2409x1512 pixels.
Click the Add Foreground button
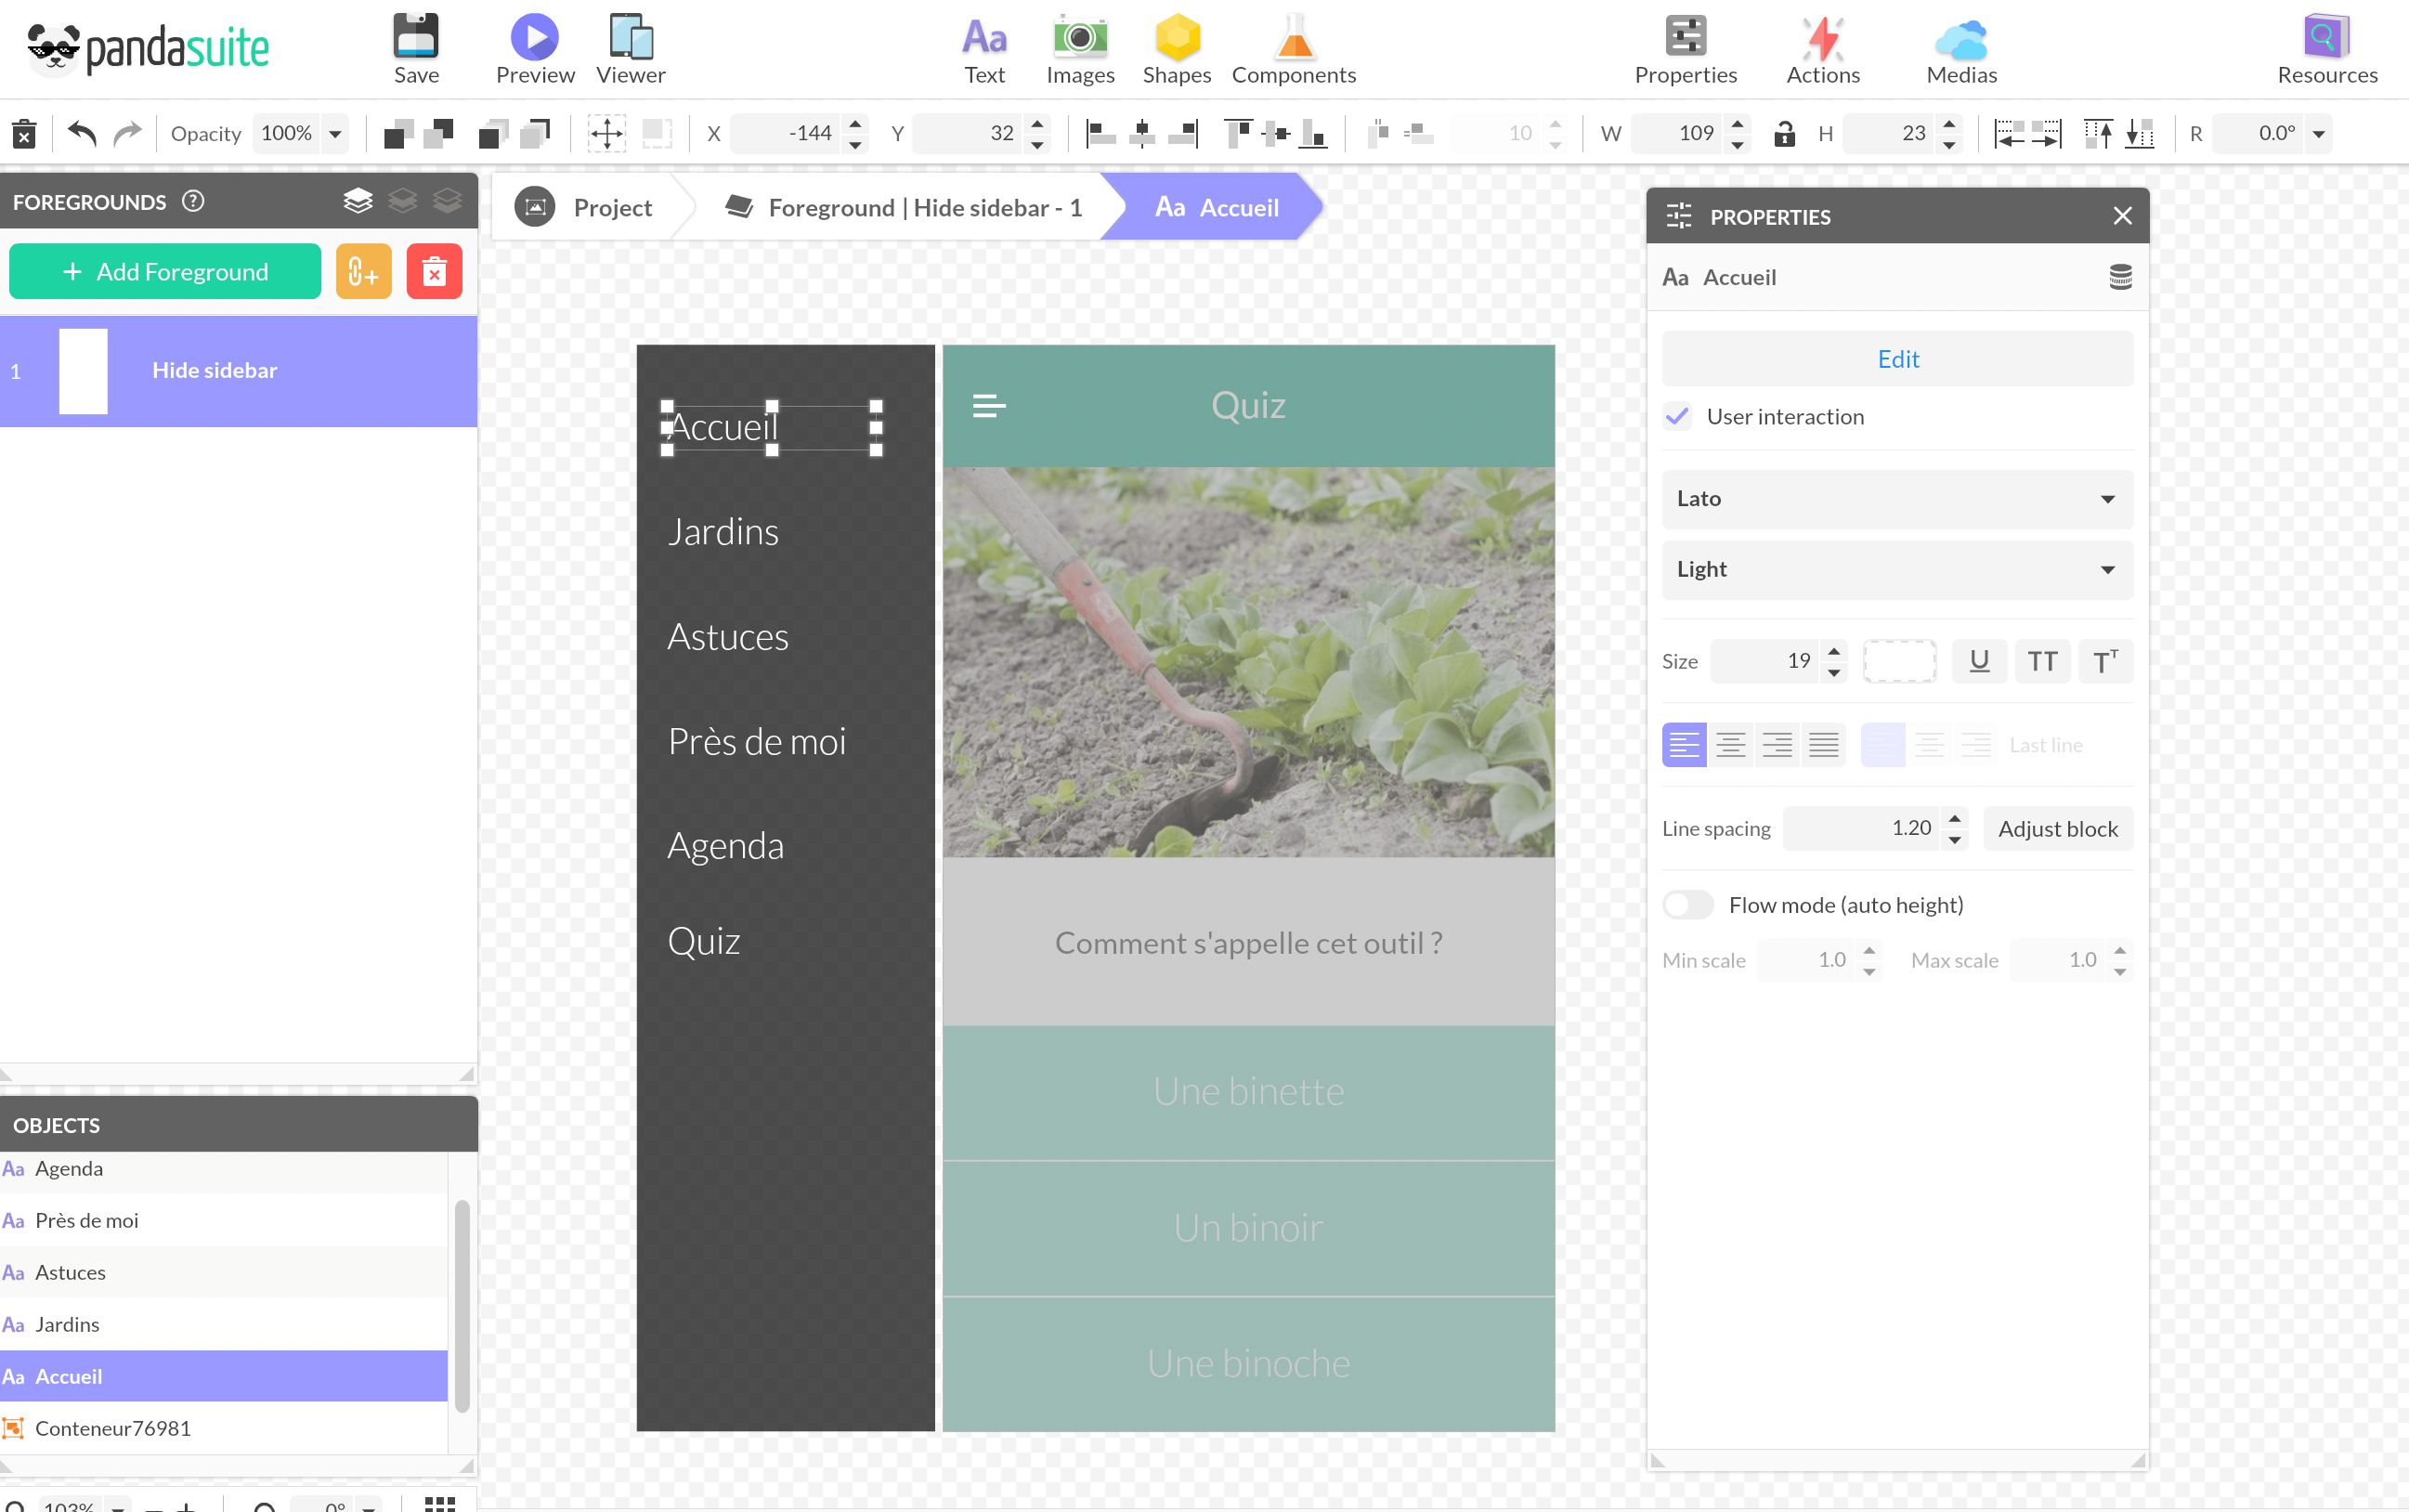(165, 271)
